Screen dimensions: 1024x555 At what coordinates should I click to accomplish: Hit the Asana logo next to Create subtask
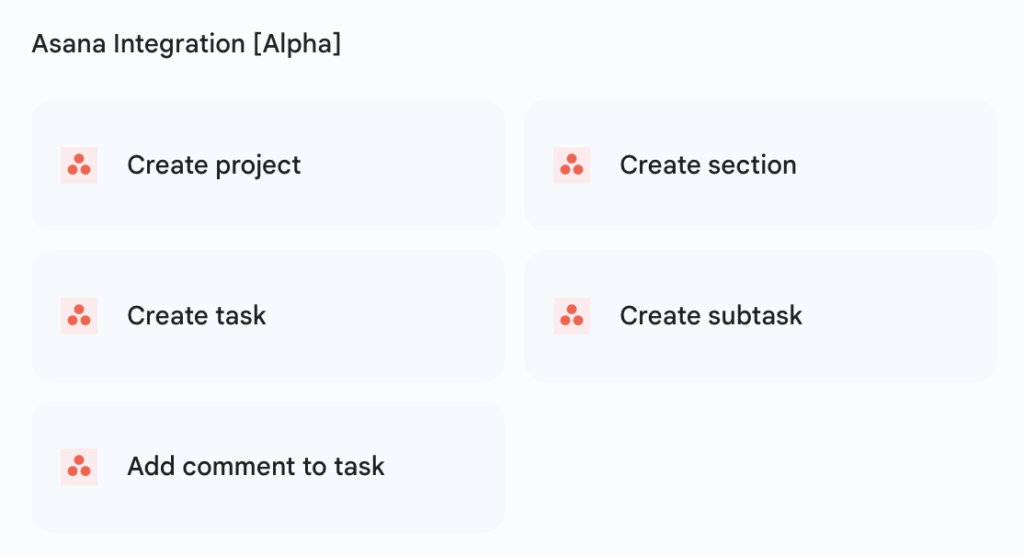pyautogui.click(x=572, y=316)
